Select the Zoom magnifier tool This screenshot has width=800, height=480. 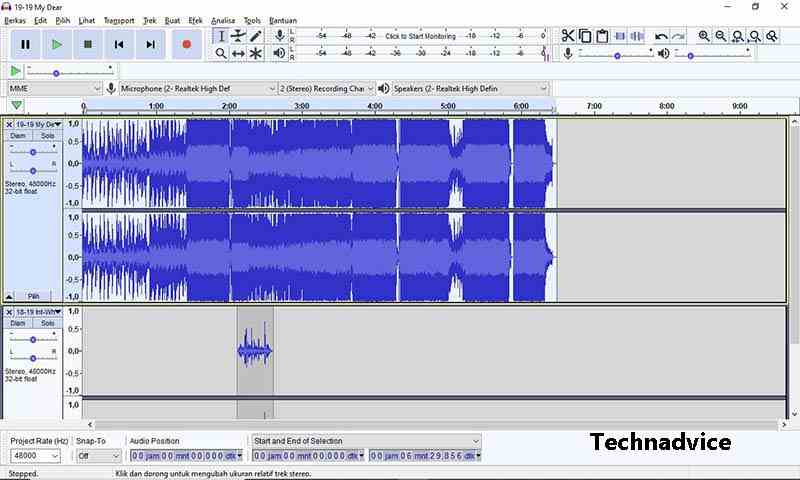(221, 53)
